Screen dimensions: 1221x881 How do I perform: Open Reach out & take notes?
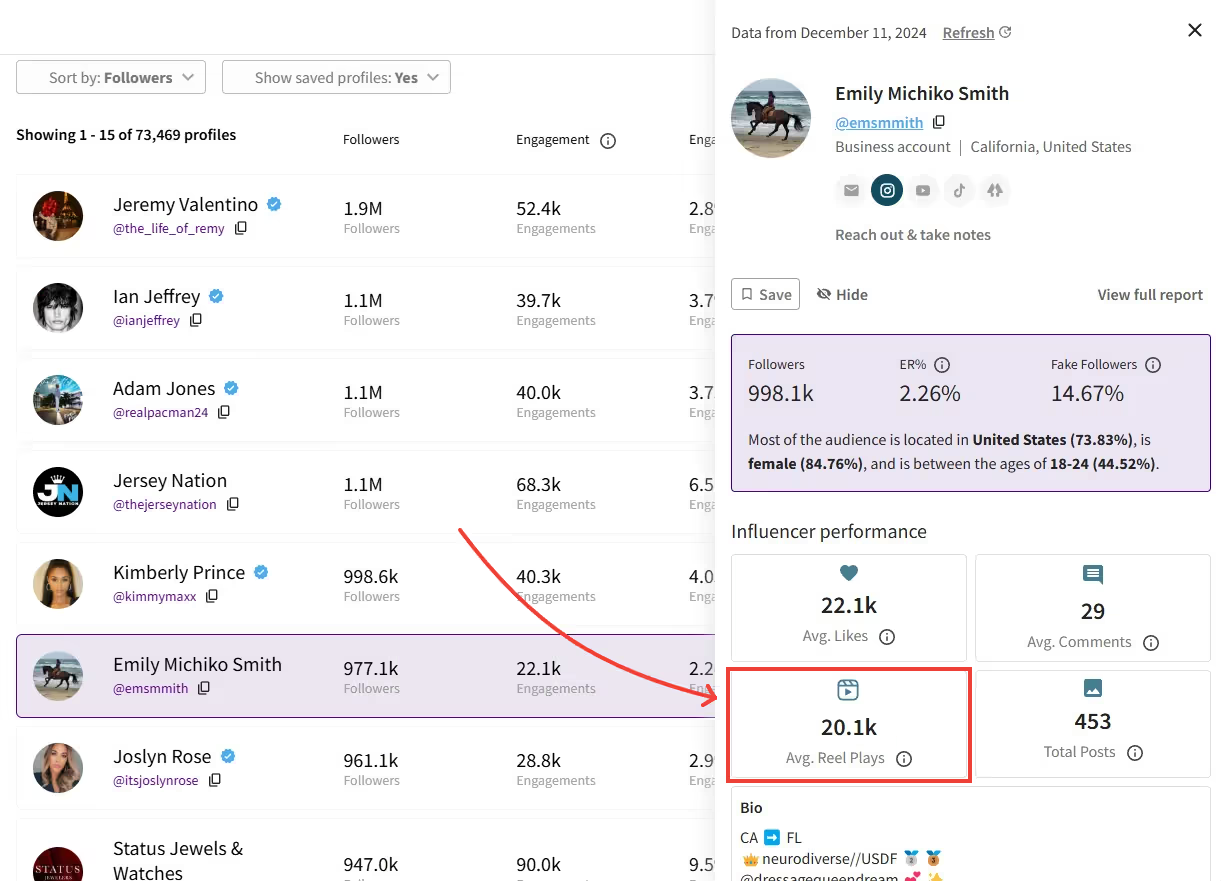[913, 235]
